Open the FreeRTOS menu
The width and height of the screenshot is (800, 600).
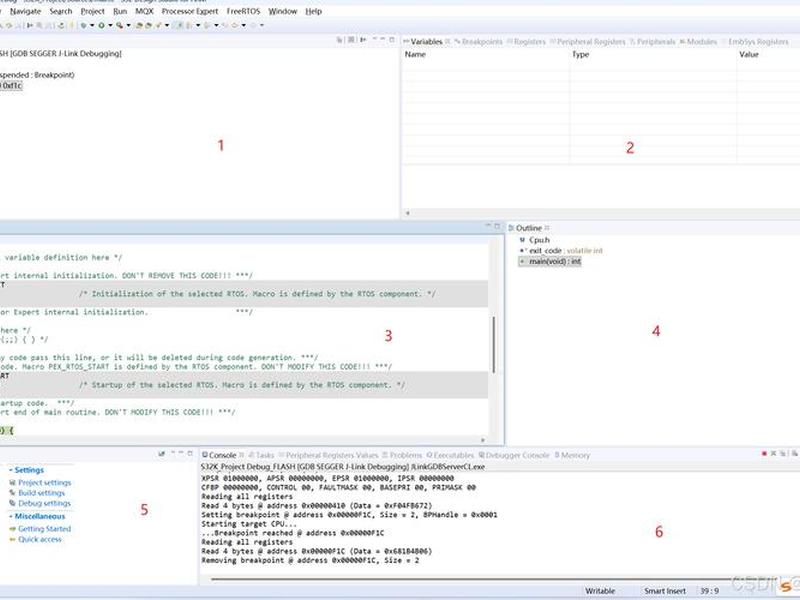[x=243, y=11]
